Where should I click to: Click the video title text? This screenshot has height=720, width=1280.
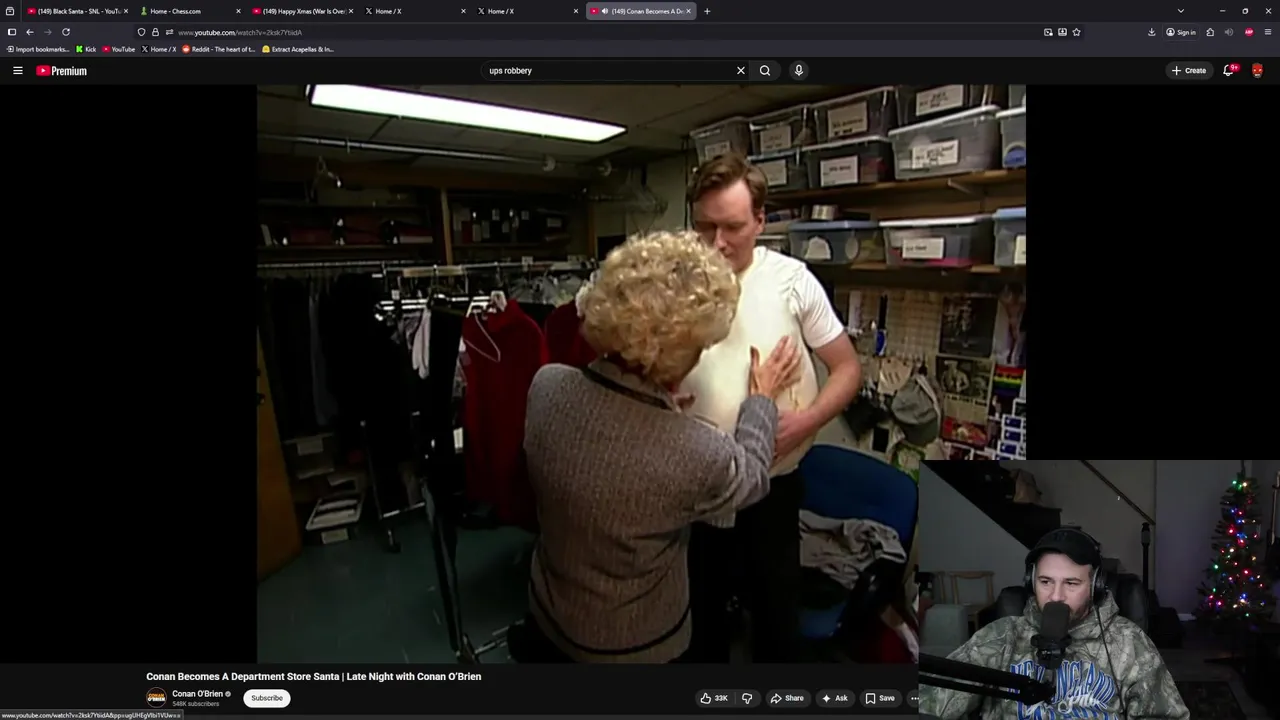(x=314, y=676)
